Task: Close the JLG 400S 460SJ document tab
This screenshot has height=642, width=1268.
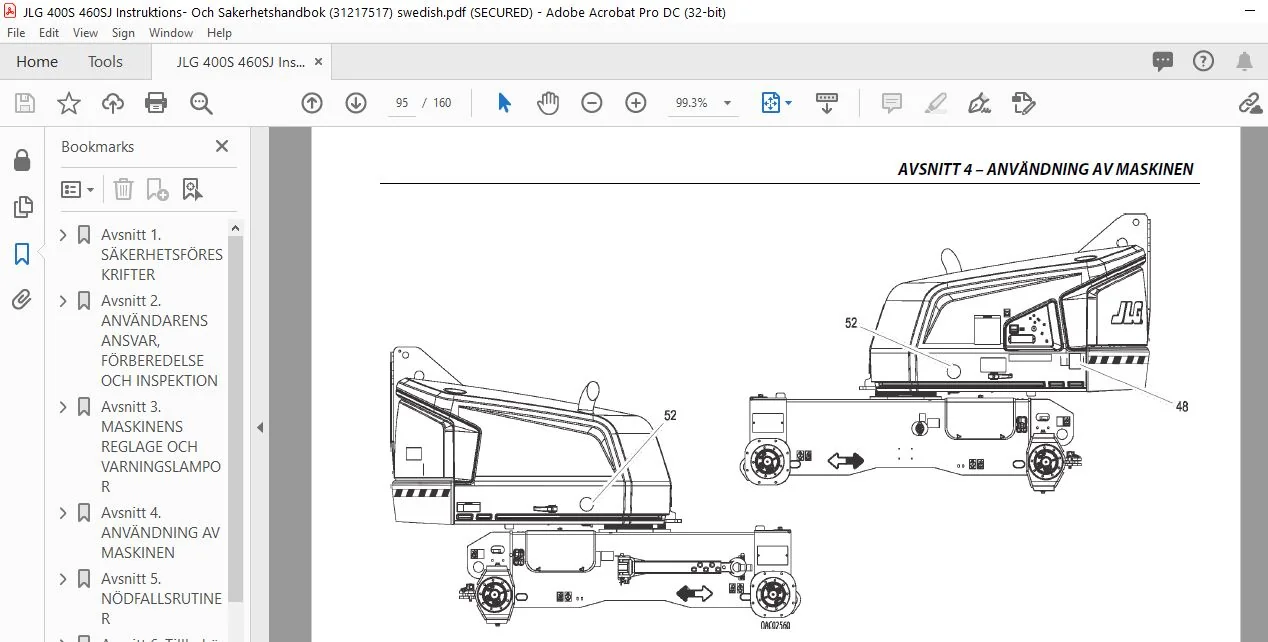Action: (x=319, y=61)
